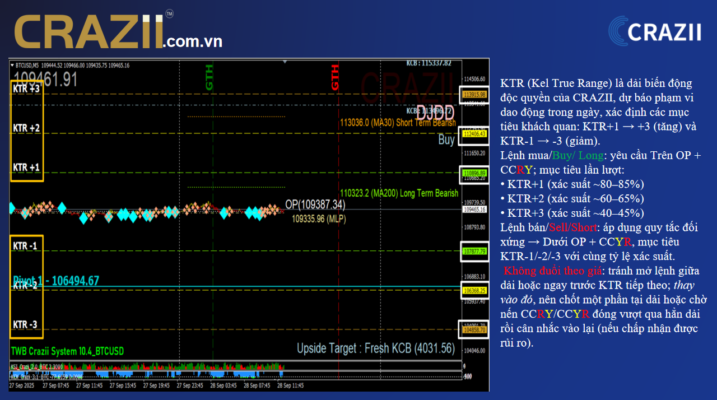Screen dimensions: 717x400
Task: Click the green 107877.79 price tag
Action: 475,251
